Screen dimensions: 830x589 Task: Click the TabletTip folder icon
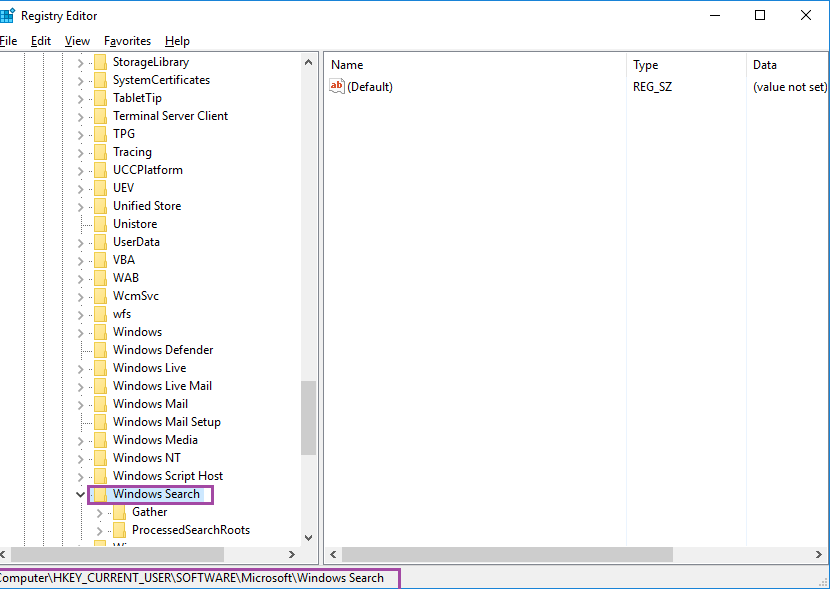tap(100, 98)
